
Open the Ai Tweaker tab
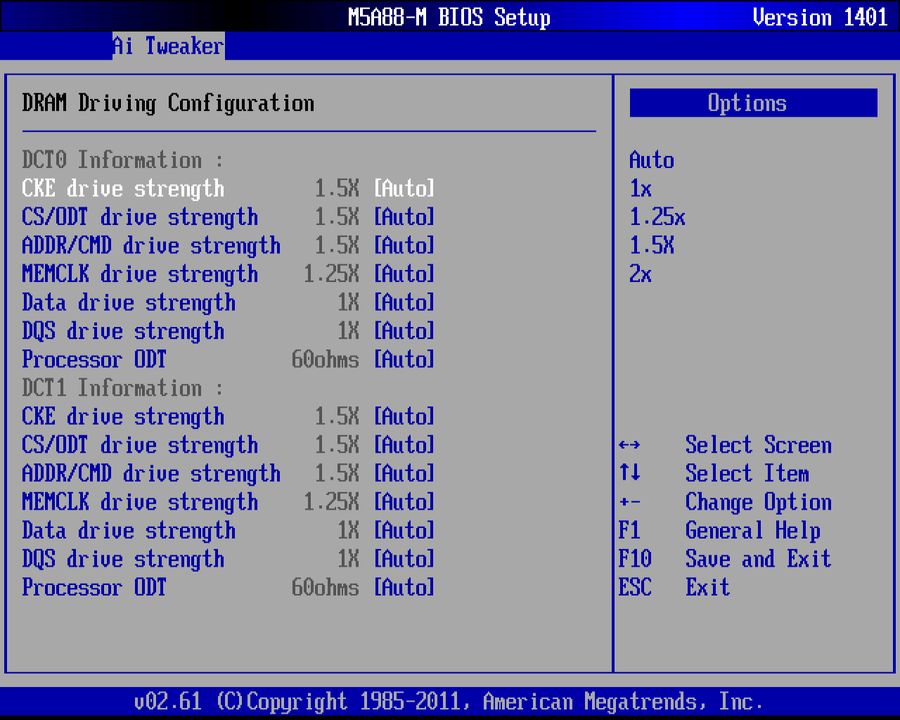point(168,46)
